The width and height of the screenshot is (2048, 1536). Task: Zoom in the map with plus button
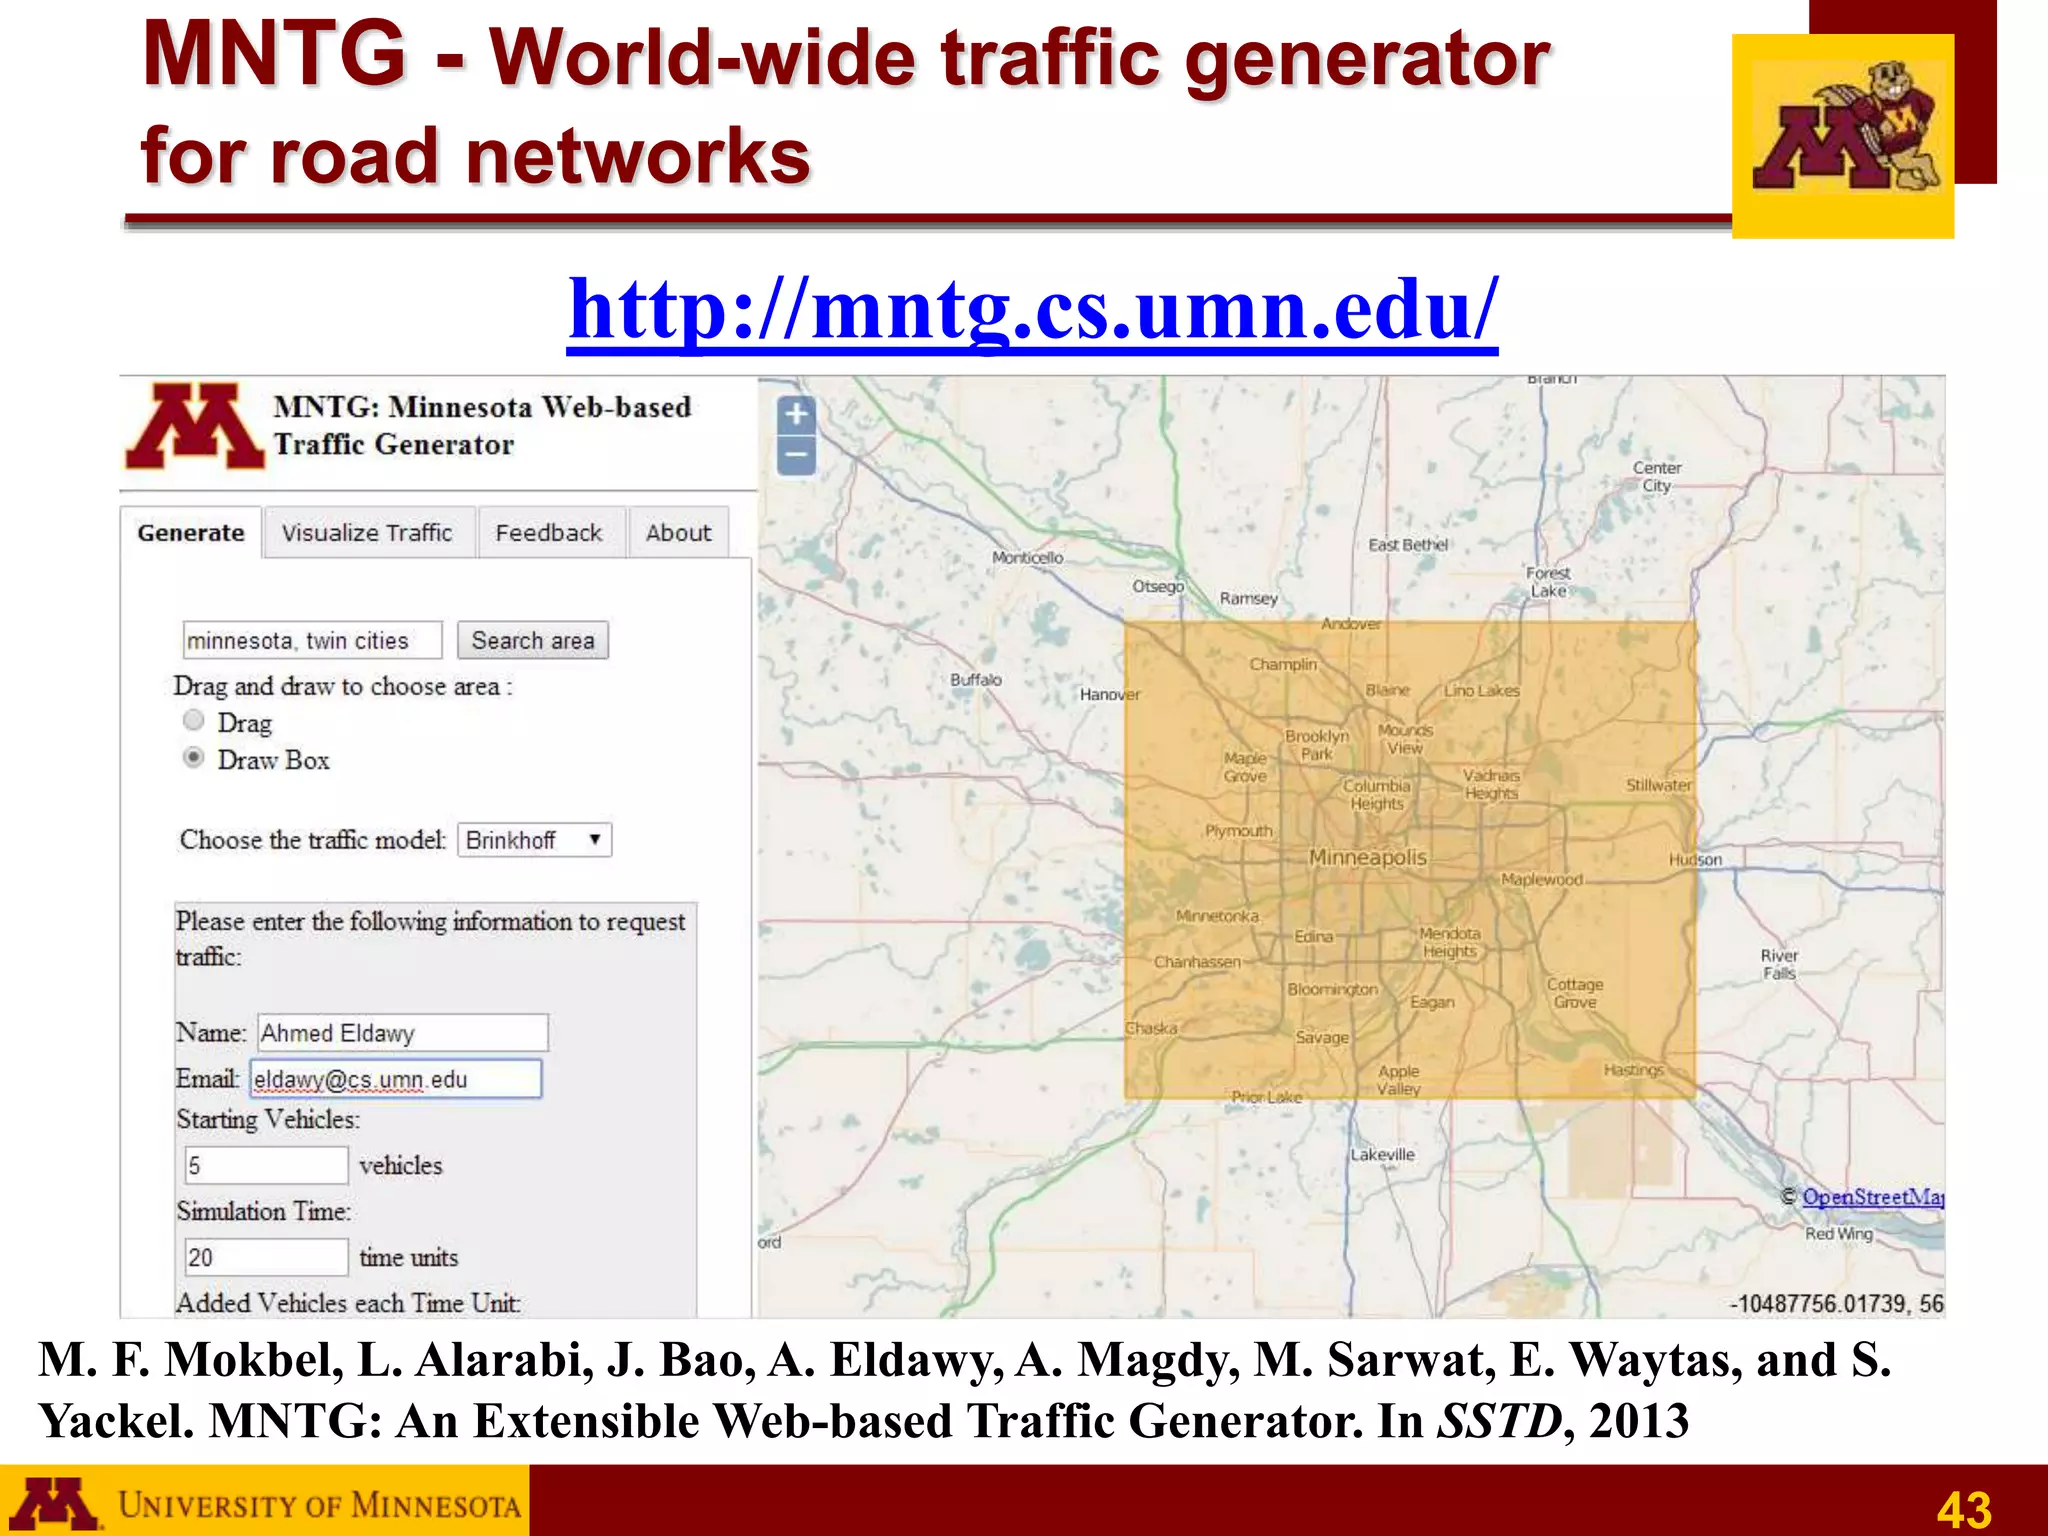pyautogui.click(x=796, y=414)
